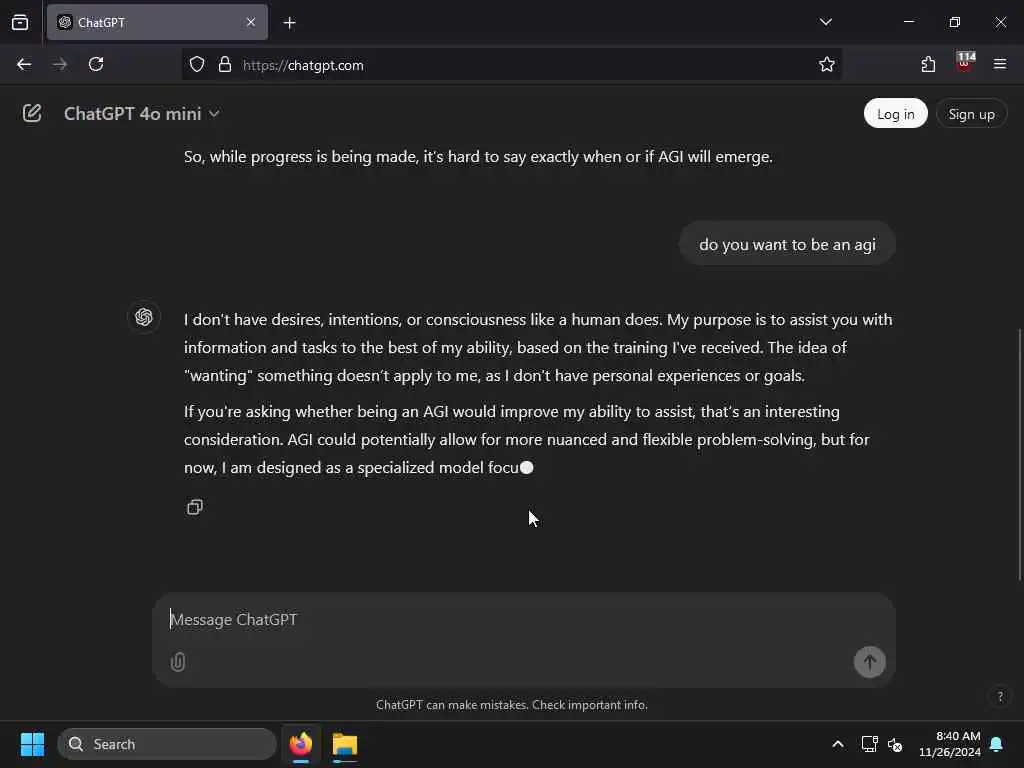Open the notifications bell icon

[x=997, y=744]
